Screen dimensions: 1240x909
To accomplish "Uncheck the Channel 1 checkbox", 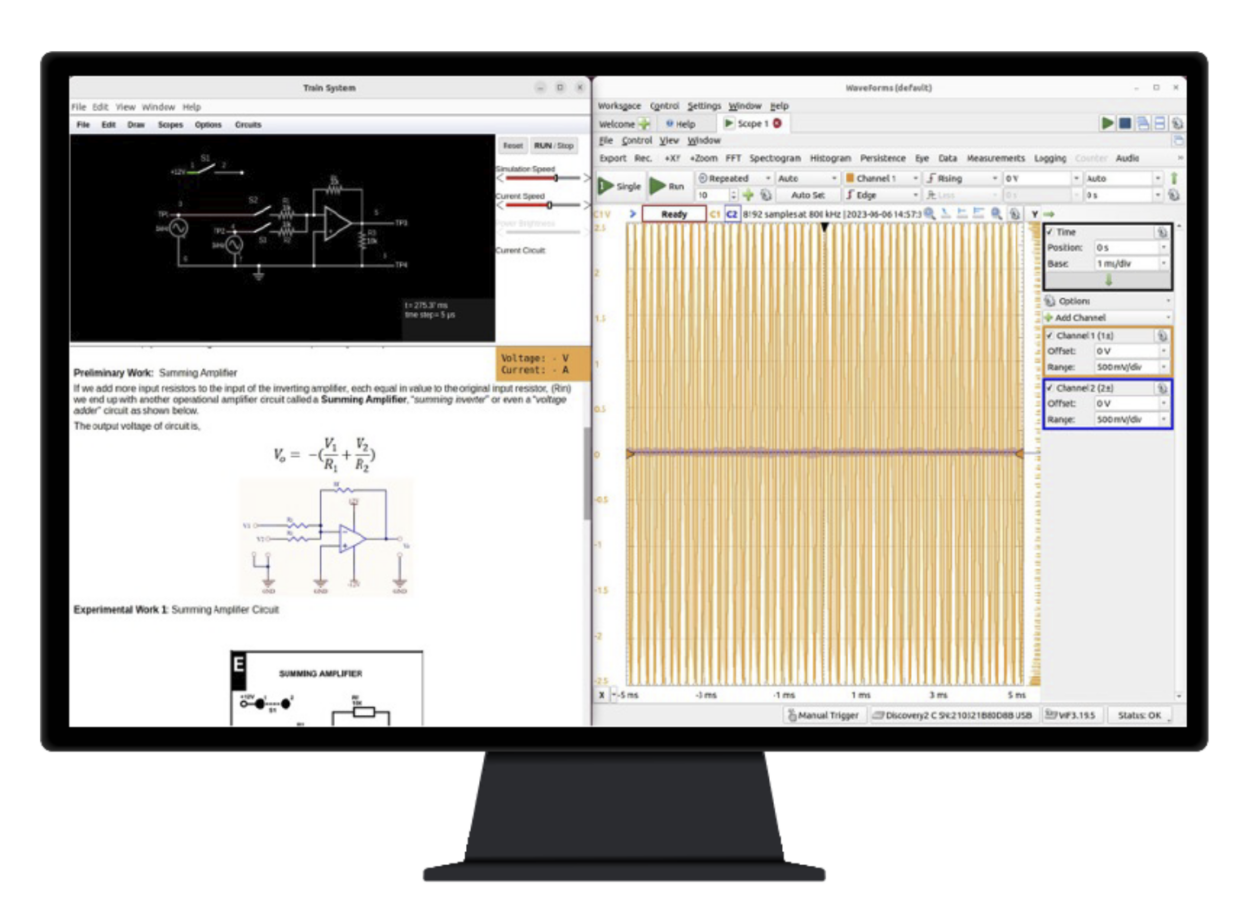I will [x=1050, y=336].
